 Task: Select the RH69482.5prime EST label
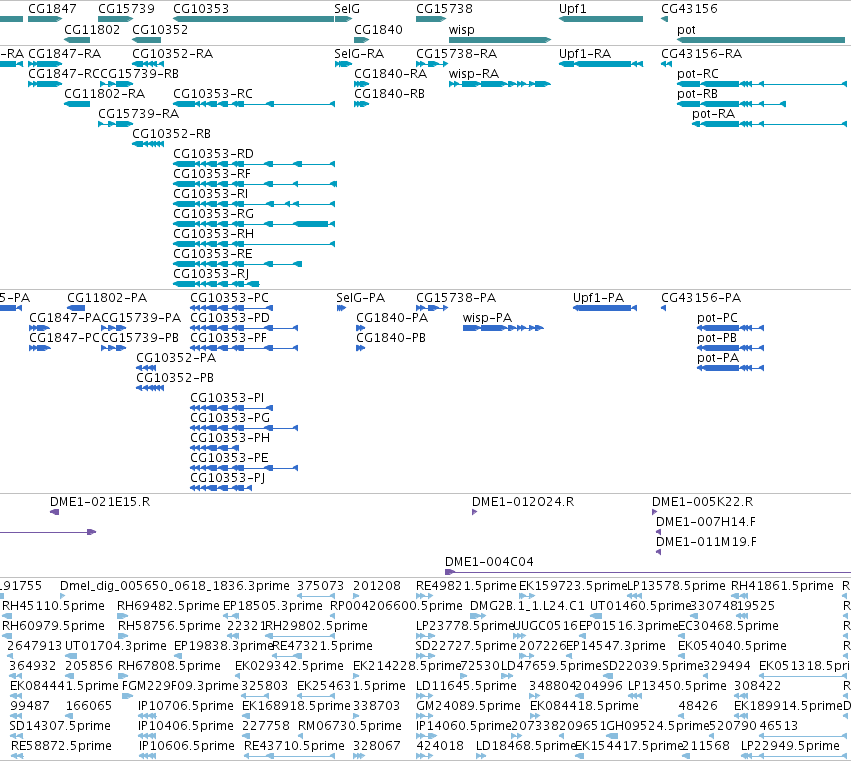coord(168,606)
